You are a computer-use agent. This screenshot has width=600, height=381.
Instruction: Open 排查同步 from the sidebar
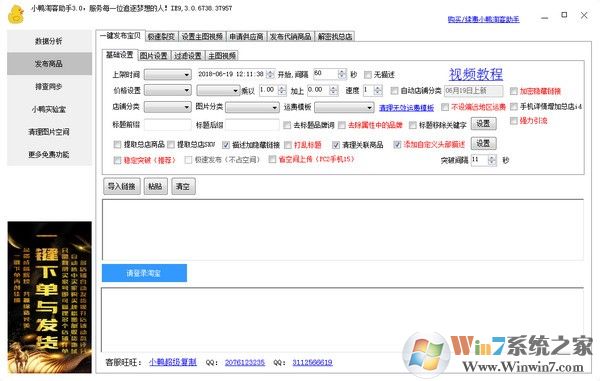pos(49,86)
